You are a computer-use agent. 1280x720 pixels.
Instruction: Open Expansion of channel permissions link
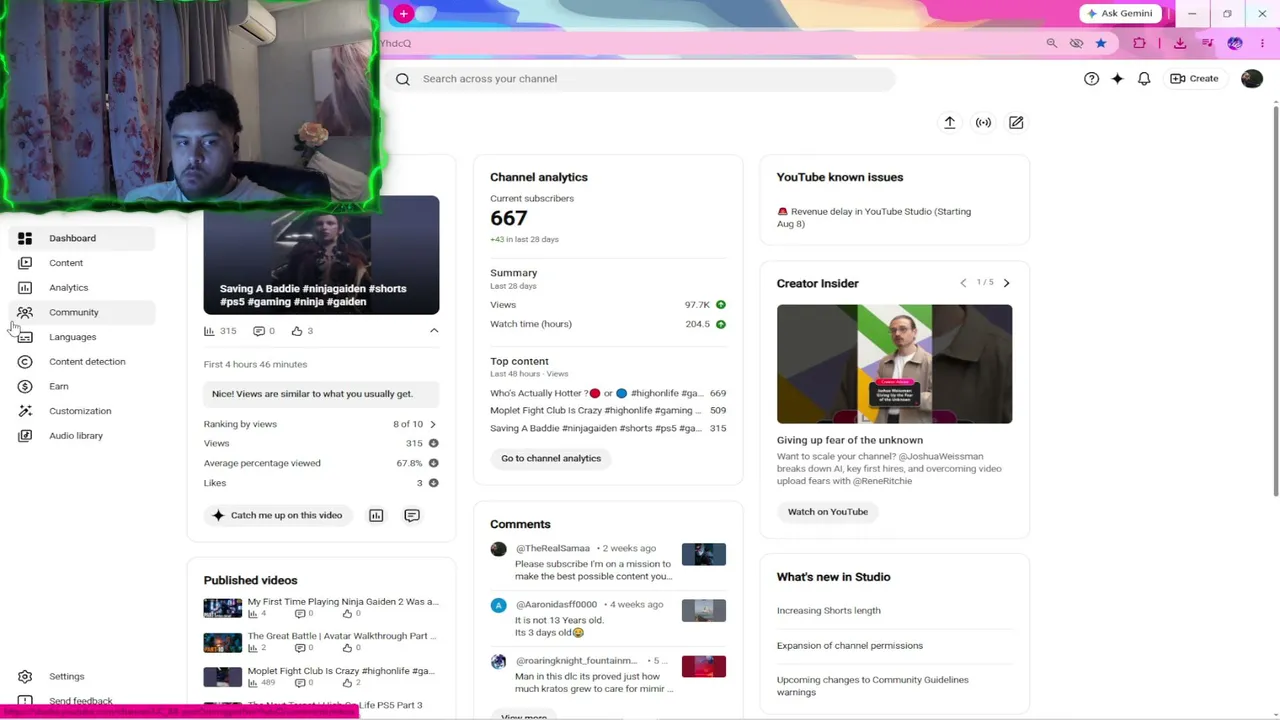point(850,645)
